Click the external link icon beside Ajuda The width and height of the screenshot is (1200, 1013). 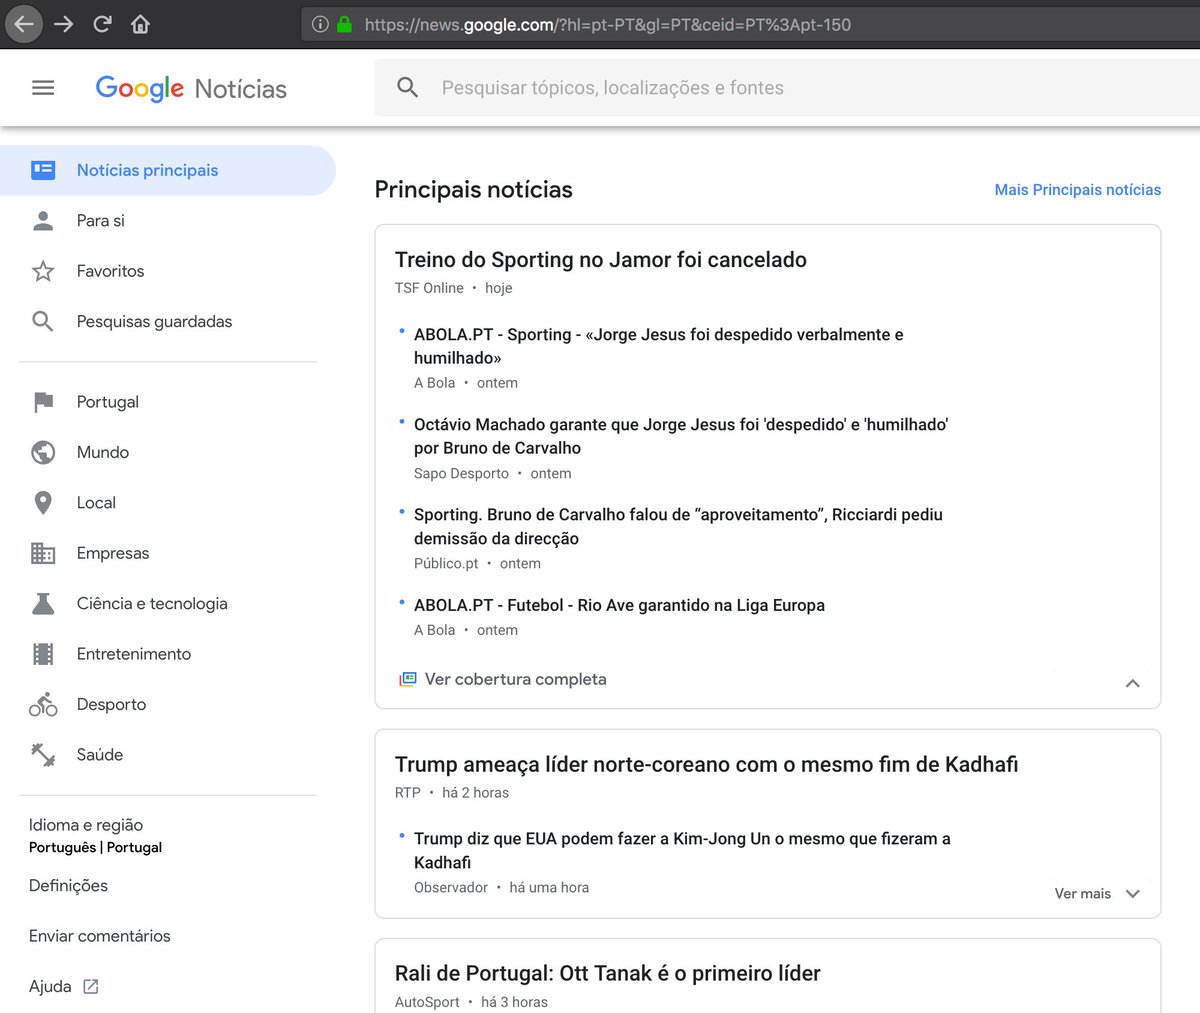tap(91, 987)
